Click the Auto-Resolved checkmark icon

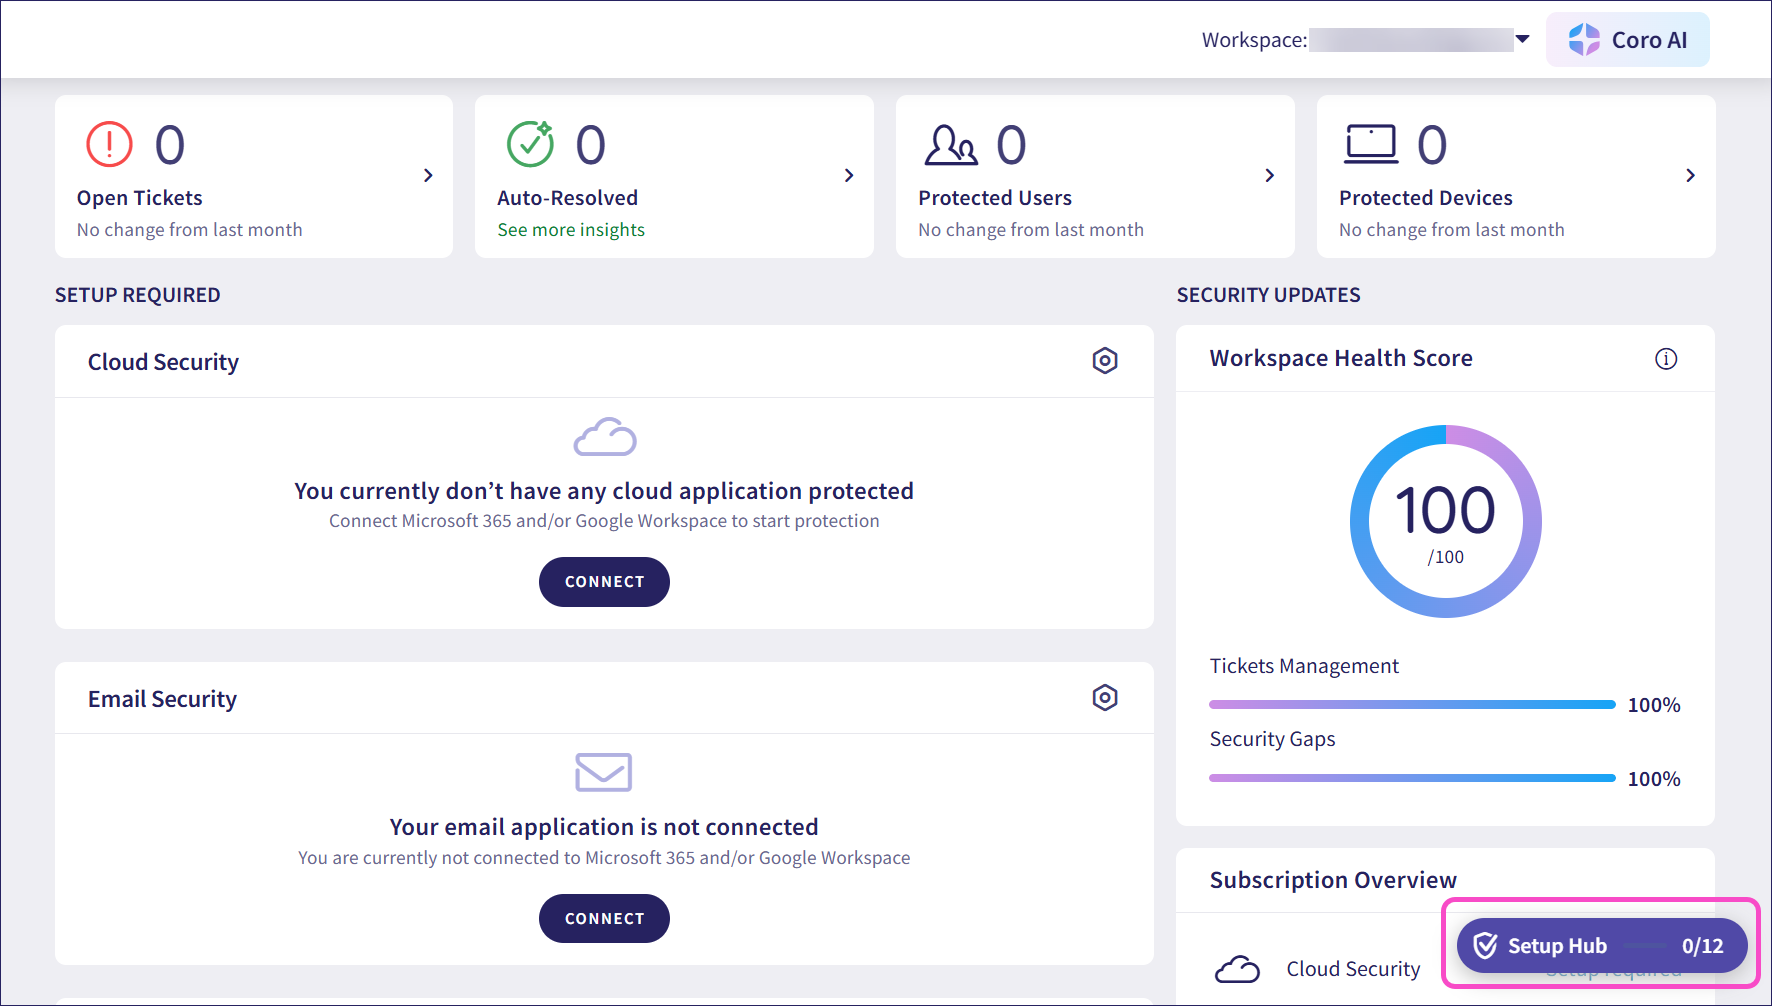coord(530,144)
